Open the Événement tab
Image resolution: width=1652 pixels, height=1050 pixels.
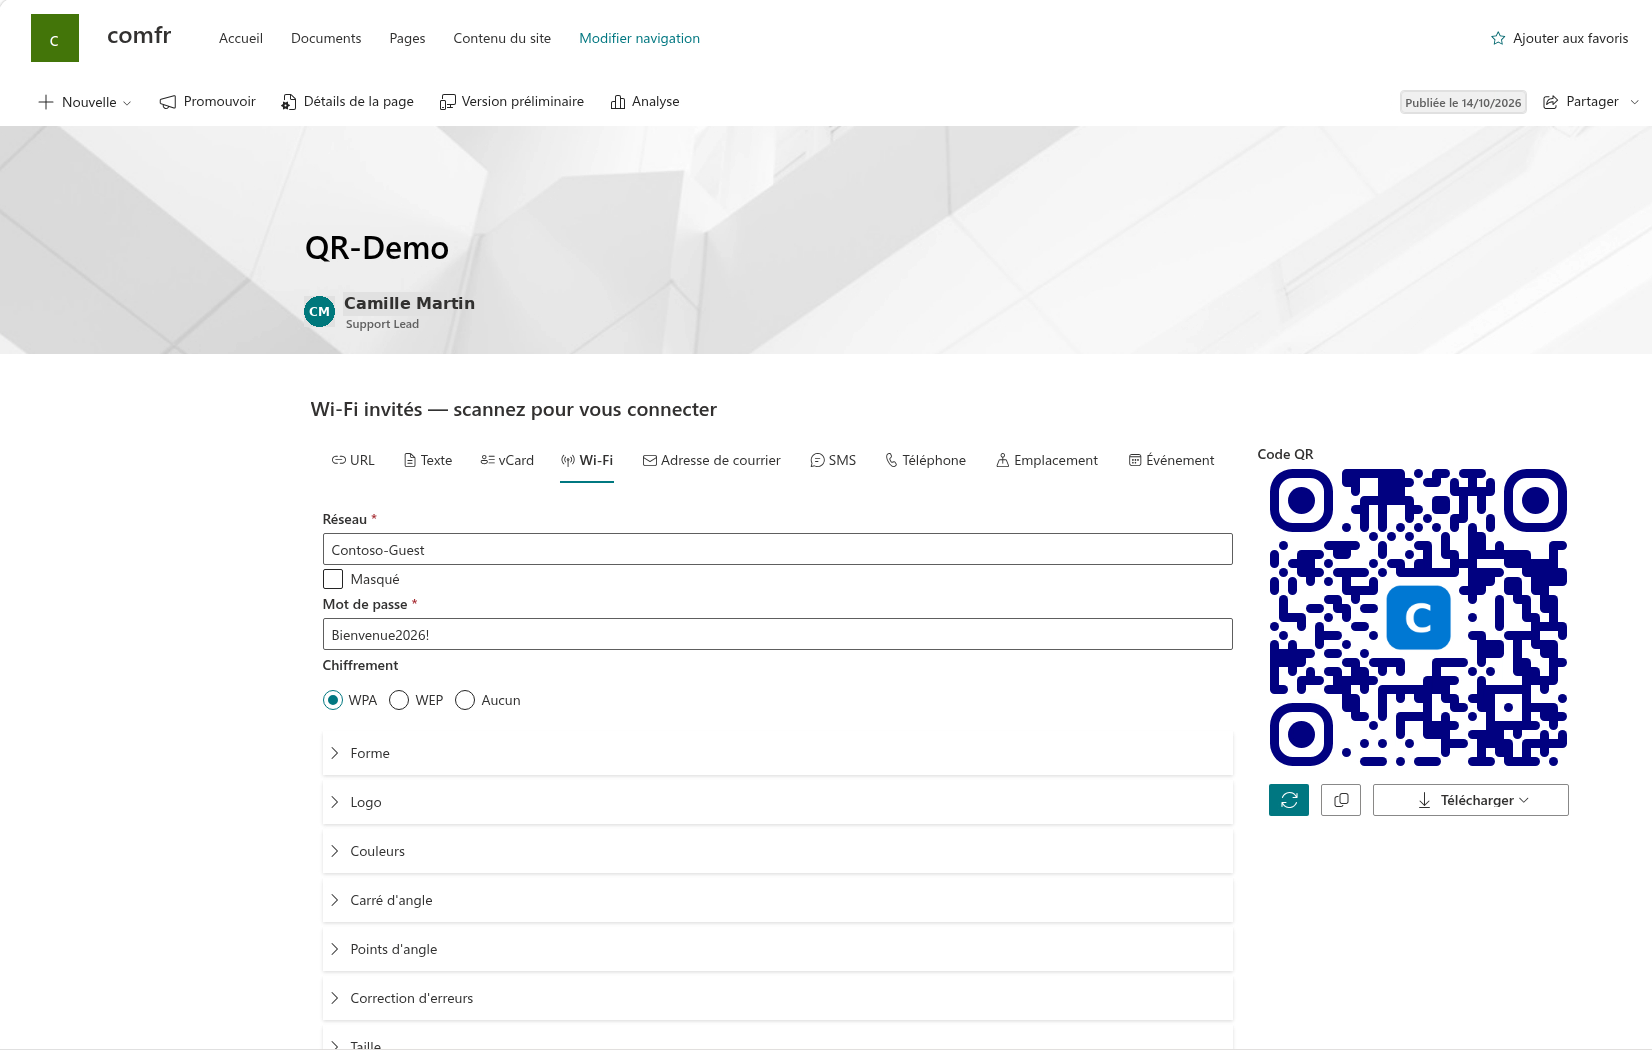pyautogui.click(x=1172, y=460)
